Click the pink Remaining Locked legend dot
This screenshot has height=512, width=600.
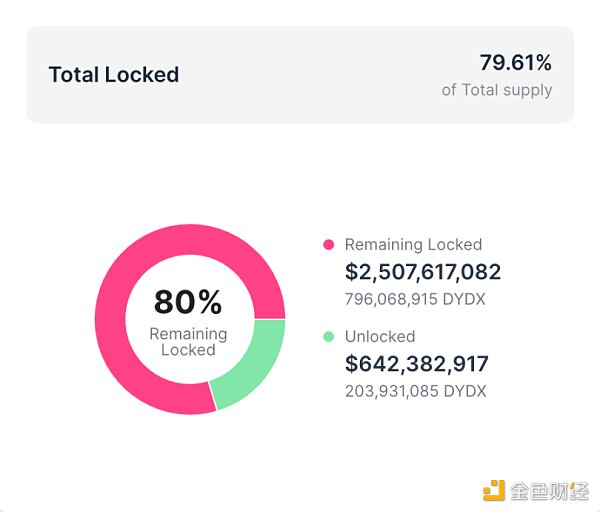(328, 245)
